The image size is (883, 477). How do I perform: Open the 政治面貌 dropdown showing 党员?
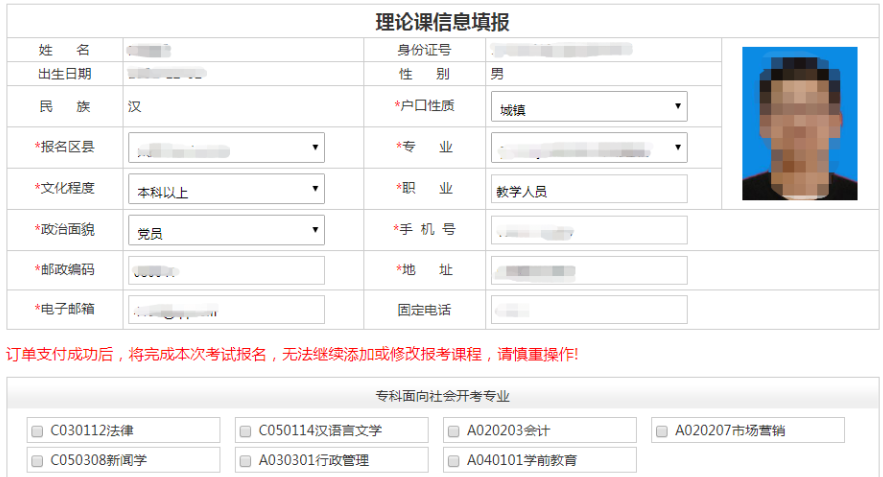point(226,230)
